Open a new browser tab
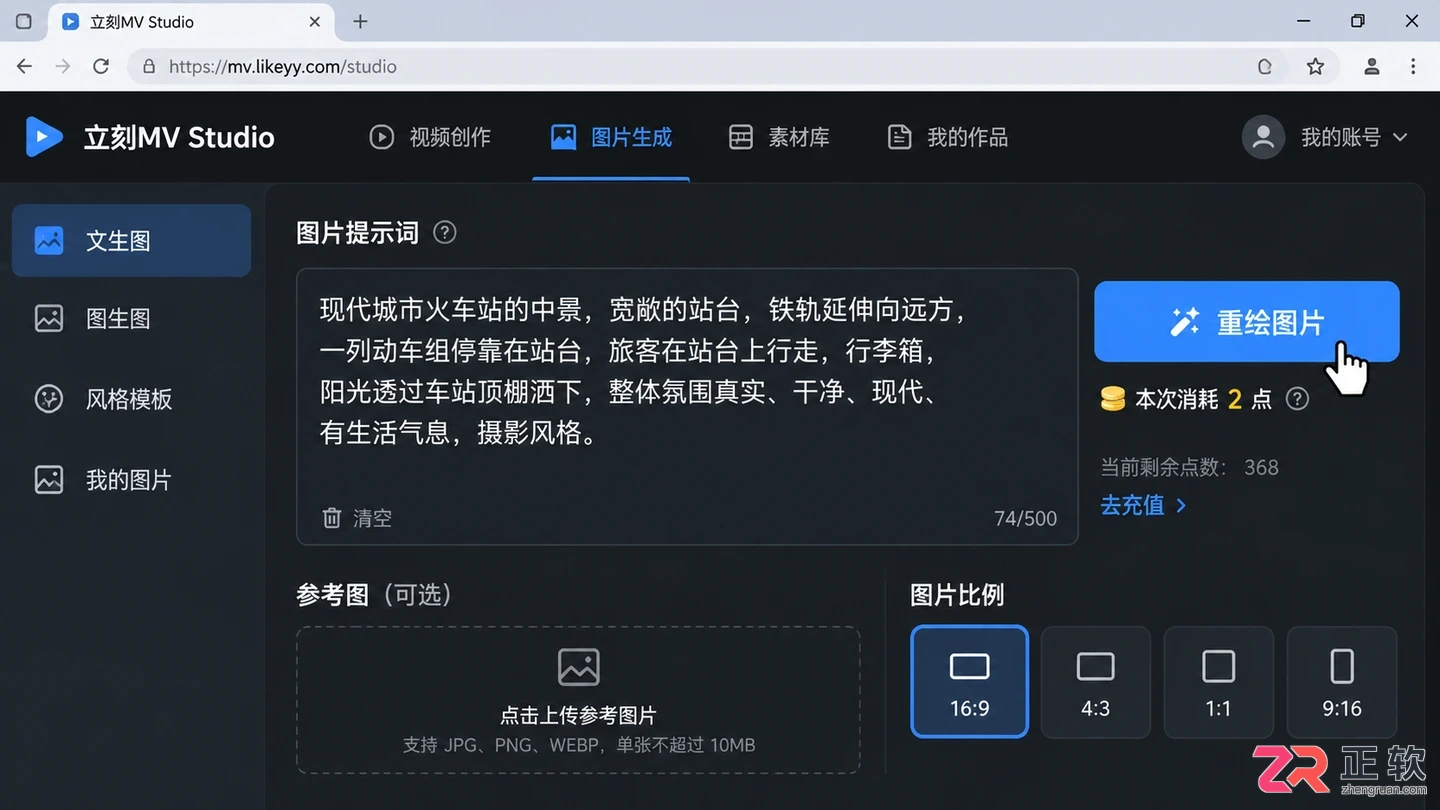Screen dimensions: 1440x810 tap(361, 21)
